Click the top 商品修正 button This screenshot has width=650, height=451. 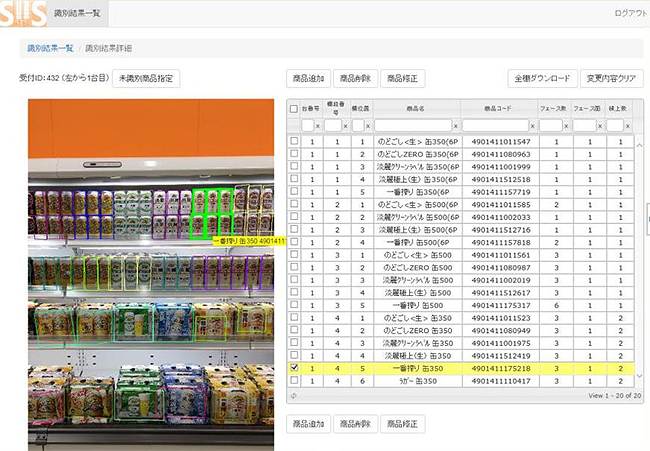click(403, 78)
